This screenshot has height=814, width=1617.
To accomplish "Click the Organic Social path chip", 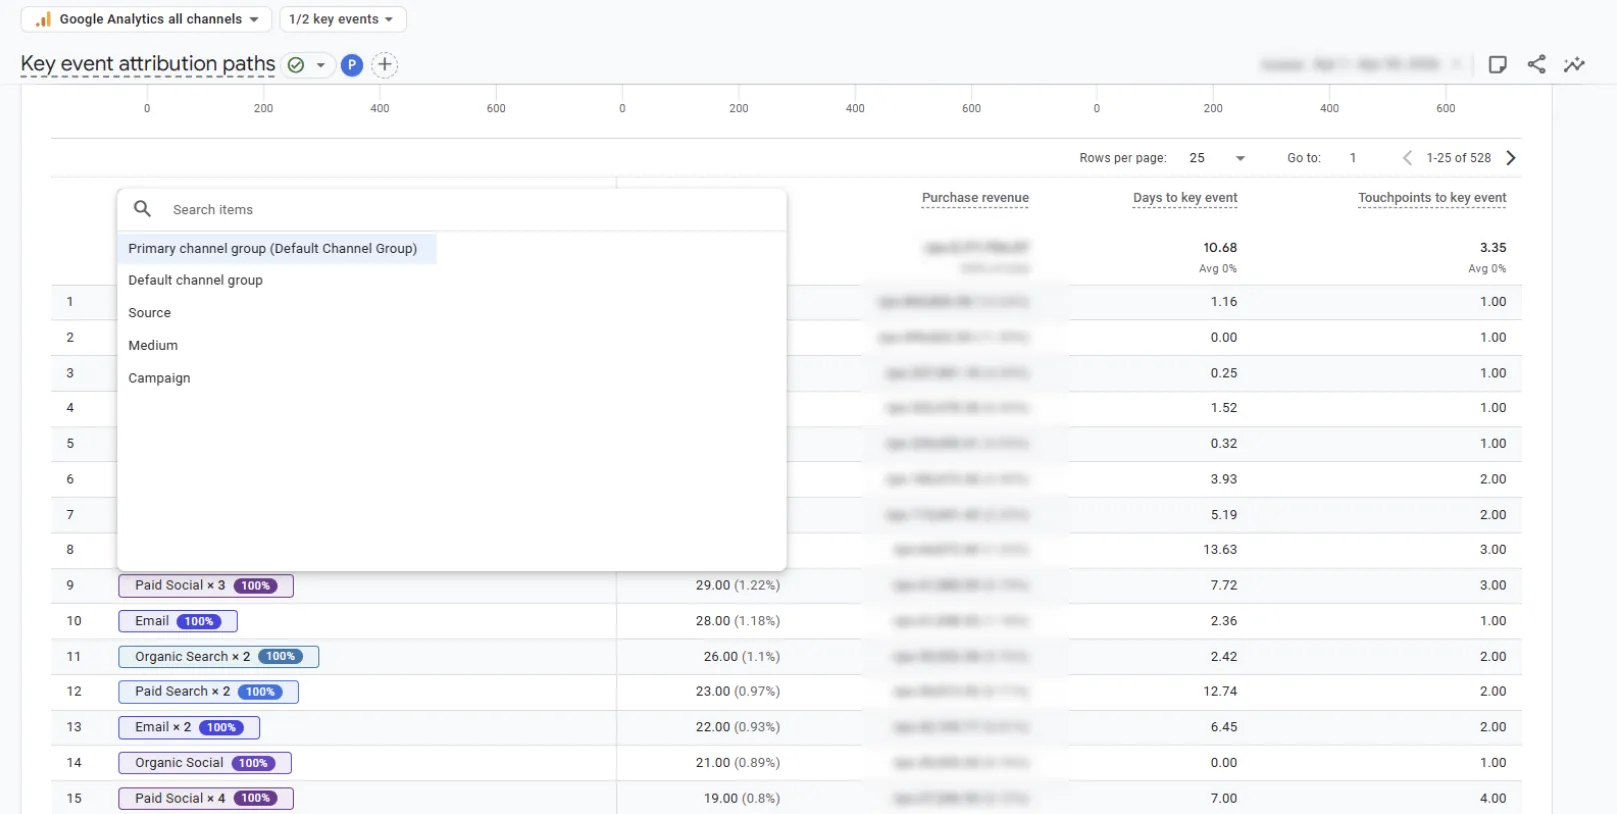I will (204, 763).
